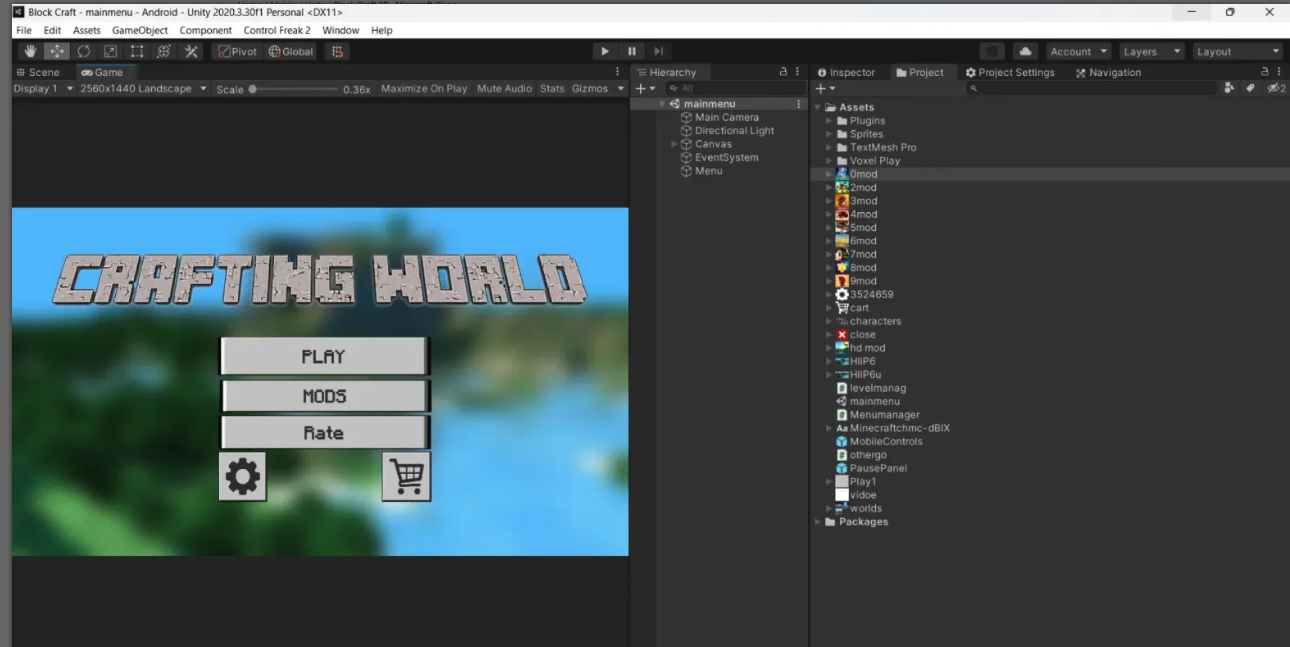Select the combined Transform tool
Image resolution: width=1290 pixels, height=647 pixels.
[x=164, y=51]
